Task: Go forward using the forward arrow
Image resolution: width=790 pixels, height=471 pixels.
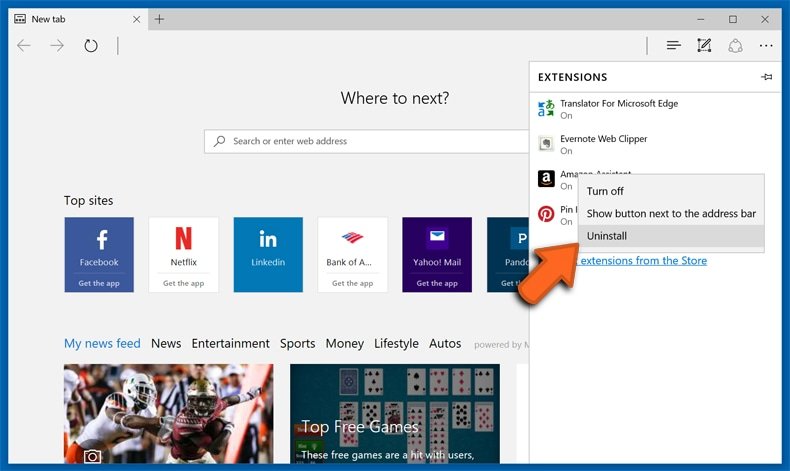Action: 57,46
